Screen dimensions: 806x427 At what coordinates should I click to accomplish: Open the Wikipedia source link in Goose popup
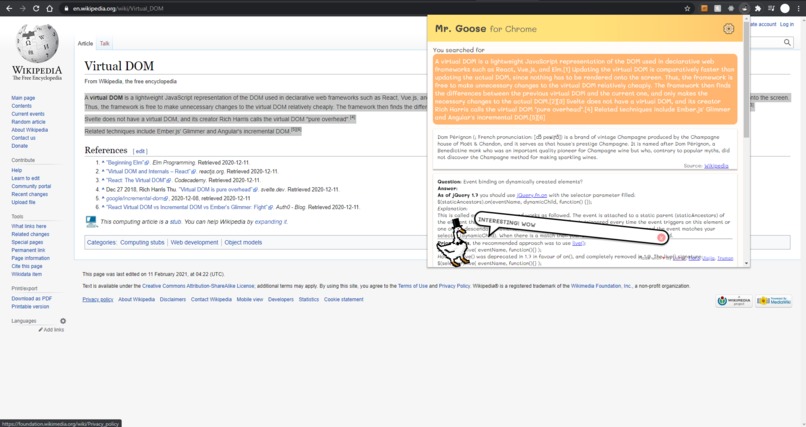pyautogui.click(x=716, y=166)
